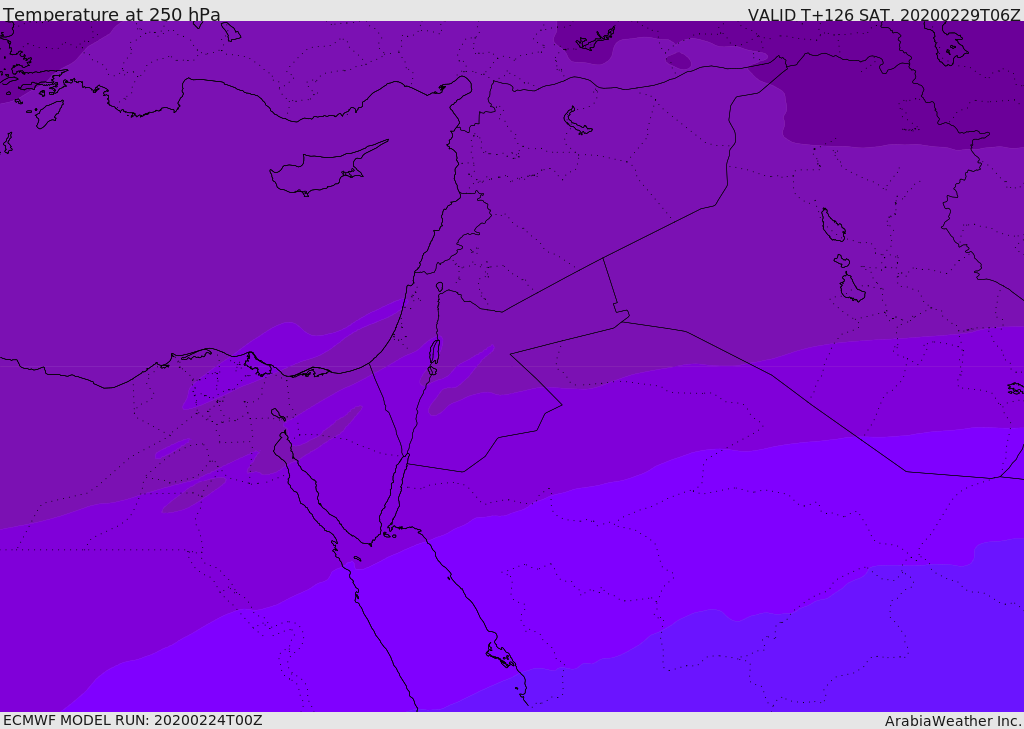Click Lake Tharthar in central Iraq
The height and width of the screenshot is (729, 1024).
832,225
